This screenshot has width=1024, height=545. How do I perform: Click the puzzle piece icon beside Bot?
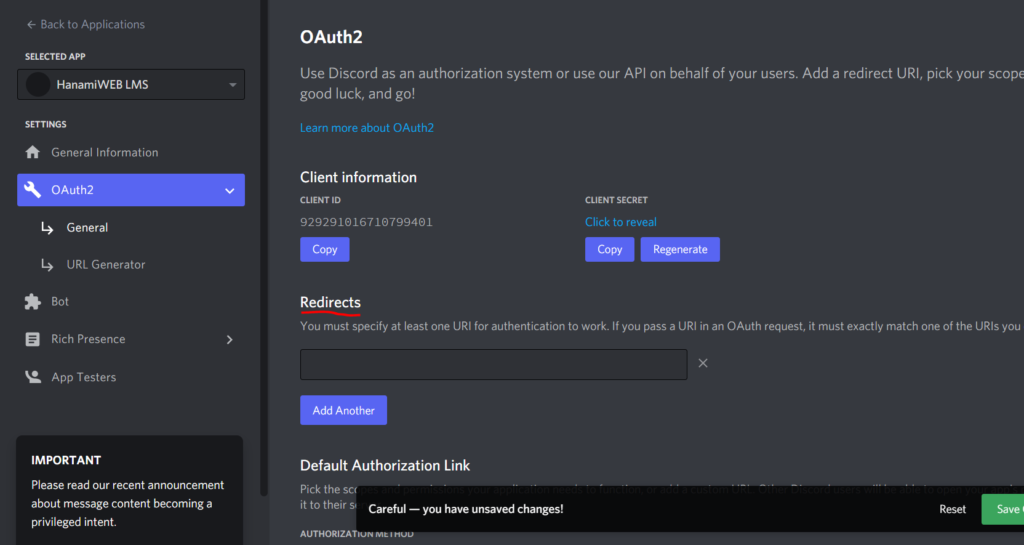pos(33,302)
